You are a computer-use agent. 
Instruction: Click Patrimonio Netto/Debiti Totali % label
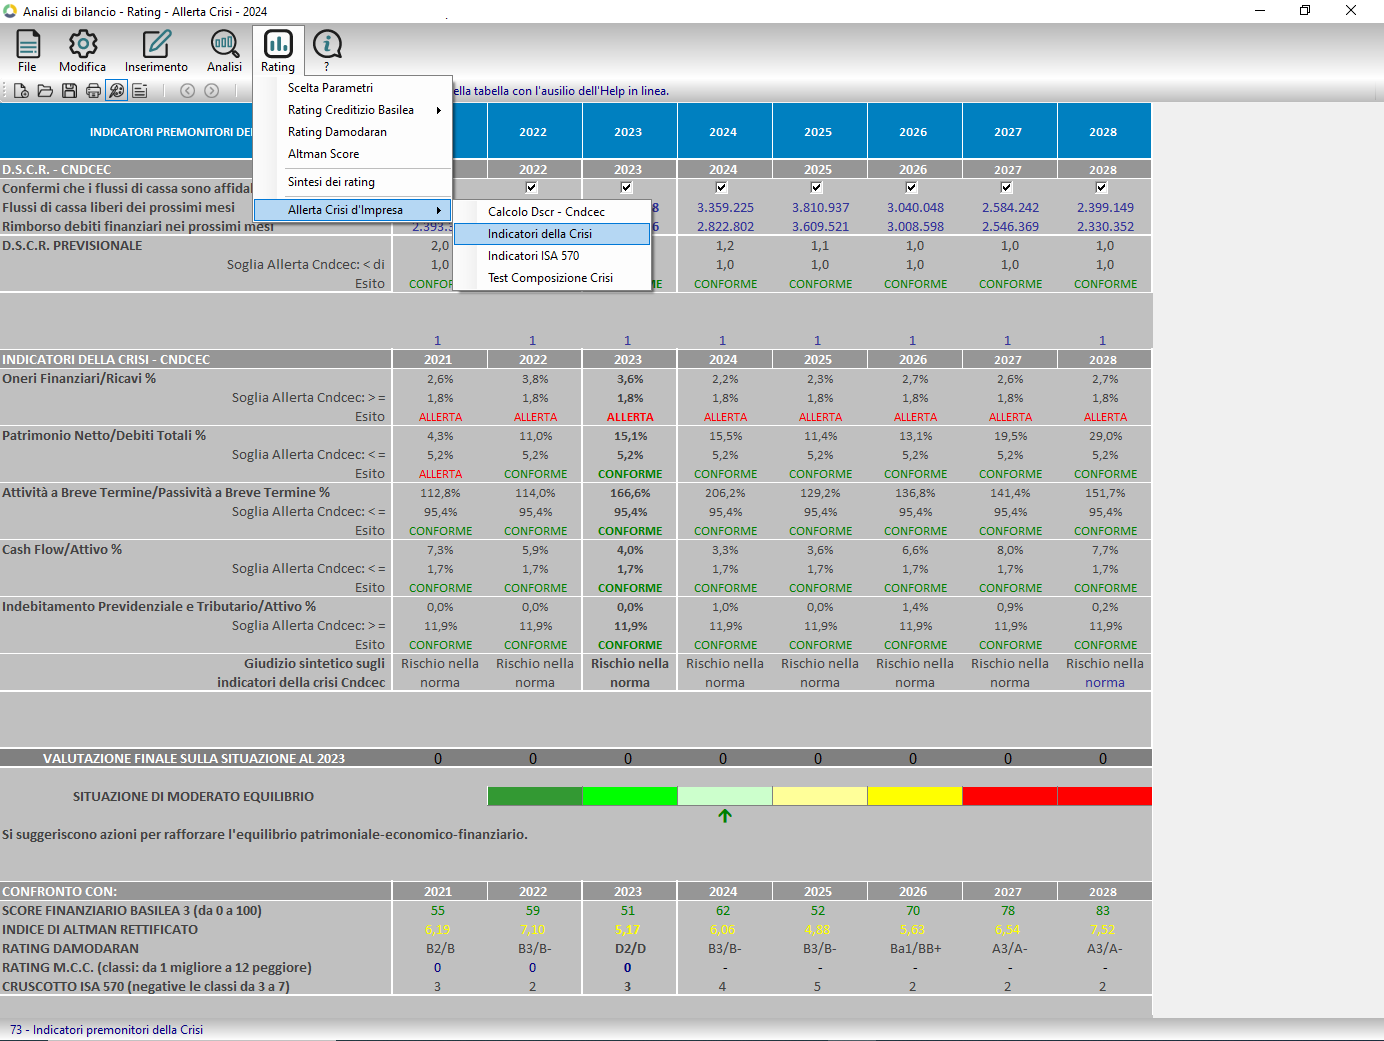pyautogui.click(x=104, y=436)
